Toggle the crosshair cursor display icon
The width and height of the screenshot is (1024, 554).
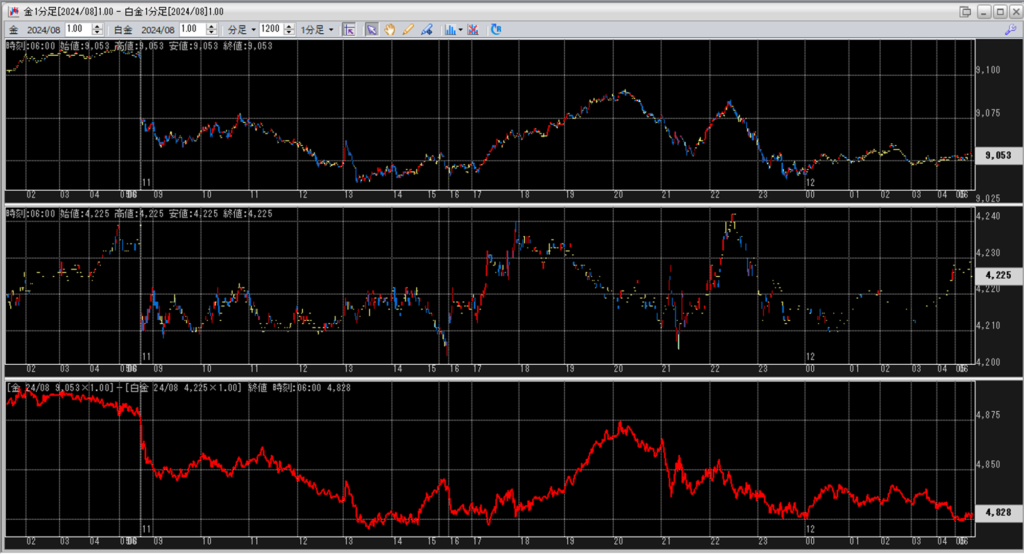[x=349, y=30]
